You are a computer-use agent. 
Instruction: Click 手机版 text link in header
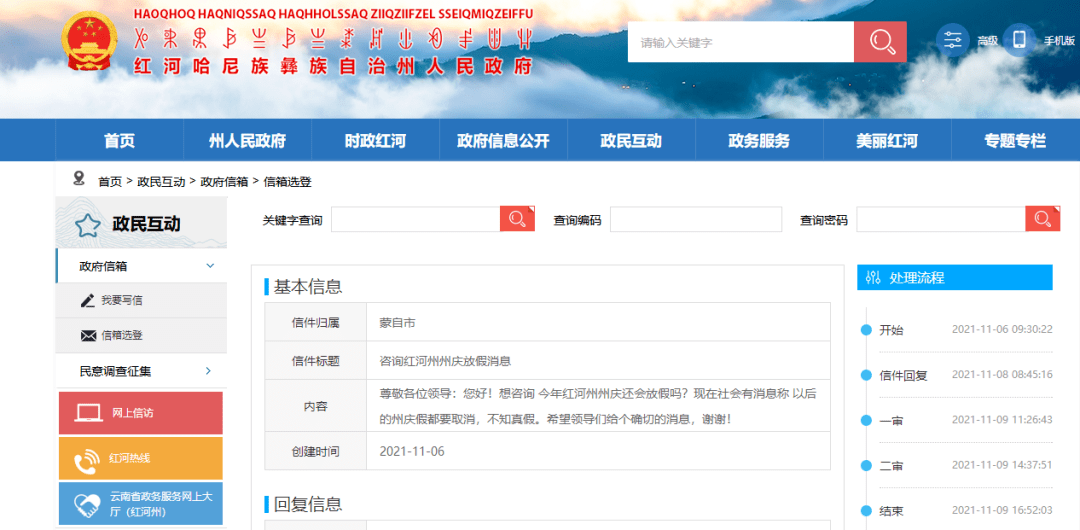tap(1059, 41)
